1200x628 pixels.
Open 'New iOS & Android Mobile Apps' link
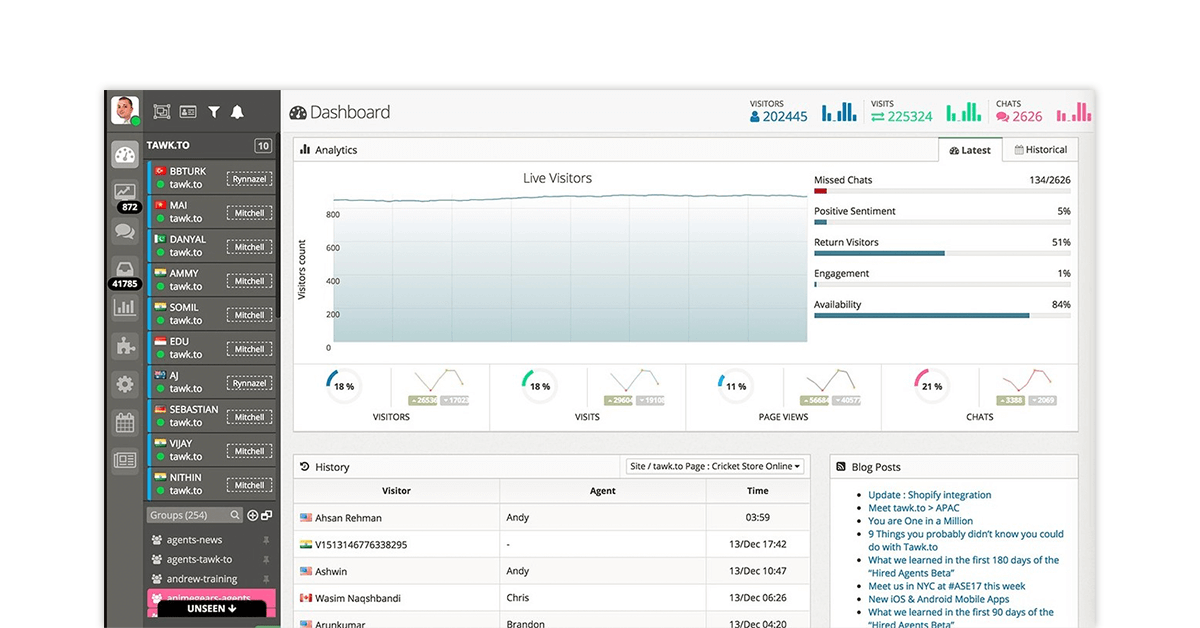pos(939,599)
